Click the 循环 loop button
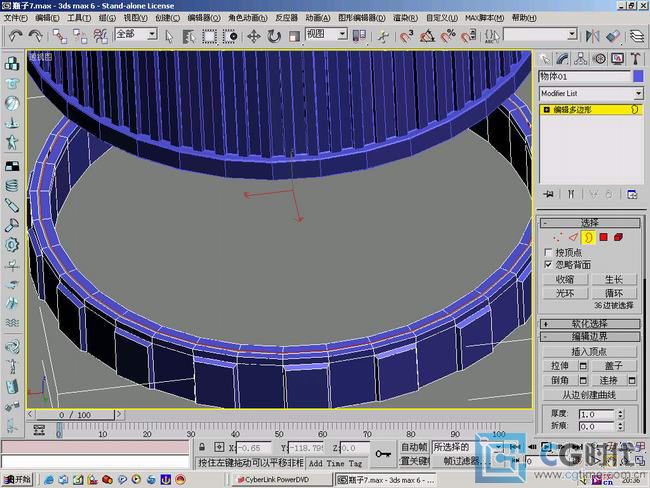The width and height of the screenshot is (650, 488). [x=614, y=293]
